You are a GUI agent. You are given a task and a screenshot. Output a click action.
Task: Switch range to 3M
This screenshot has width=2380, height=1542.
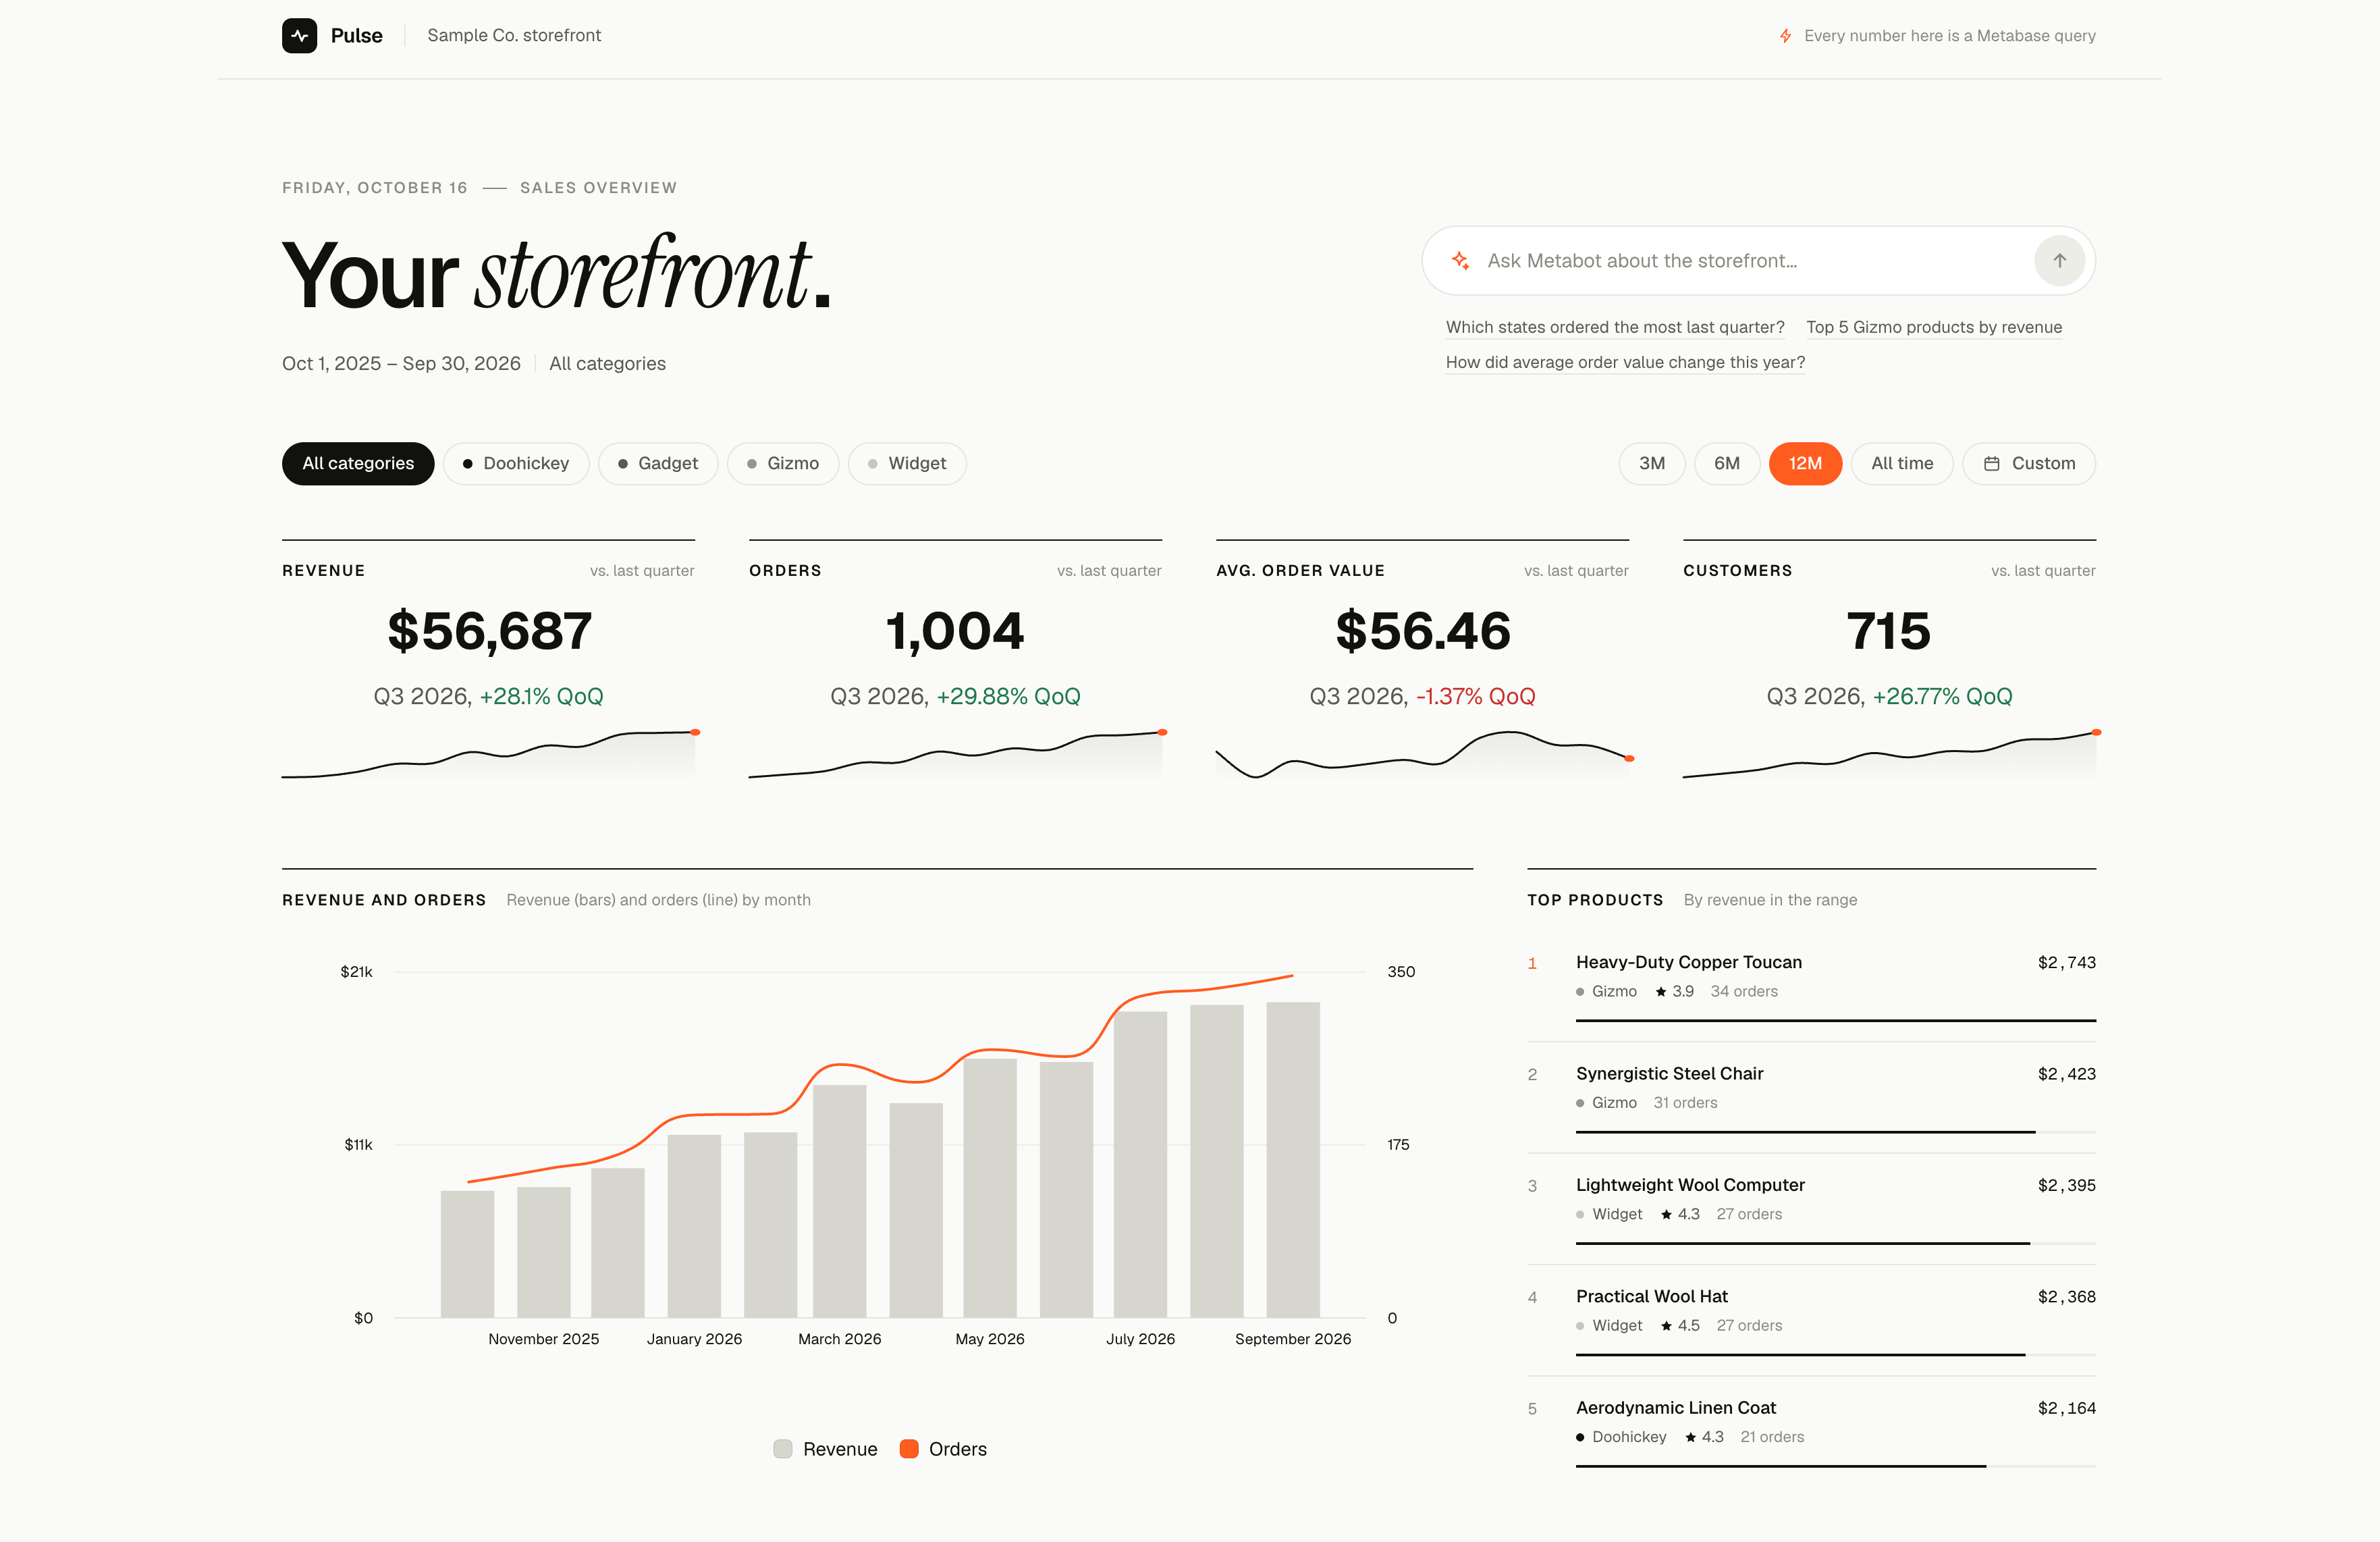[x=1652, y=463]
